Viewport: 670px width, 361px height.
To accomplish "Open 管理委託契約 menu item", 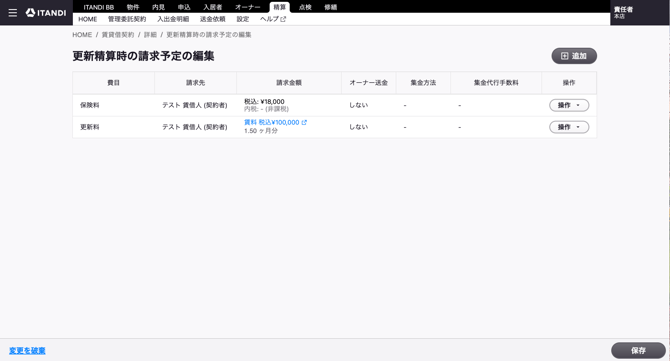I will [x=127, y=19].
